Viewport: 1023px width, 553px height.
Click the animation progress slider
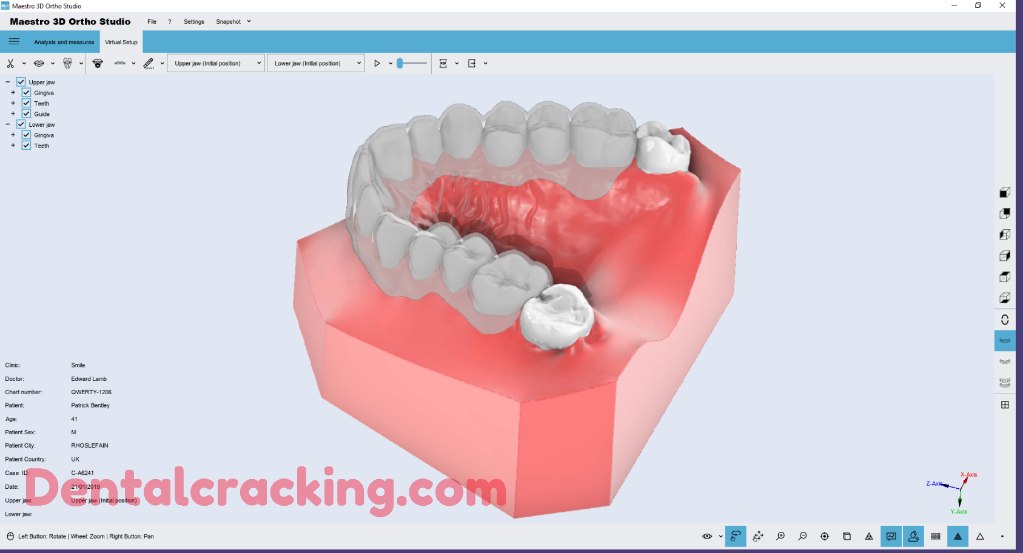click(x=411, y=63)
